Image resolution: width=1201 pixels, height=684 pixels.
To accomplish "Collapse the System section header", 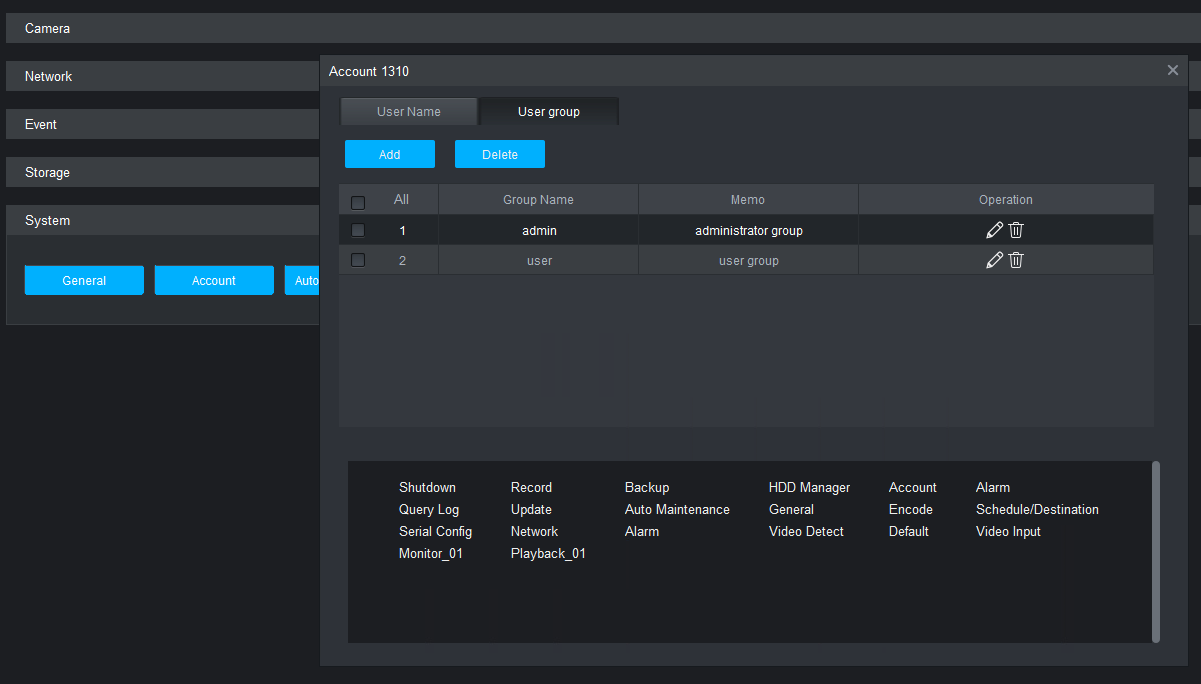I will [x=163, y=220].
